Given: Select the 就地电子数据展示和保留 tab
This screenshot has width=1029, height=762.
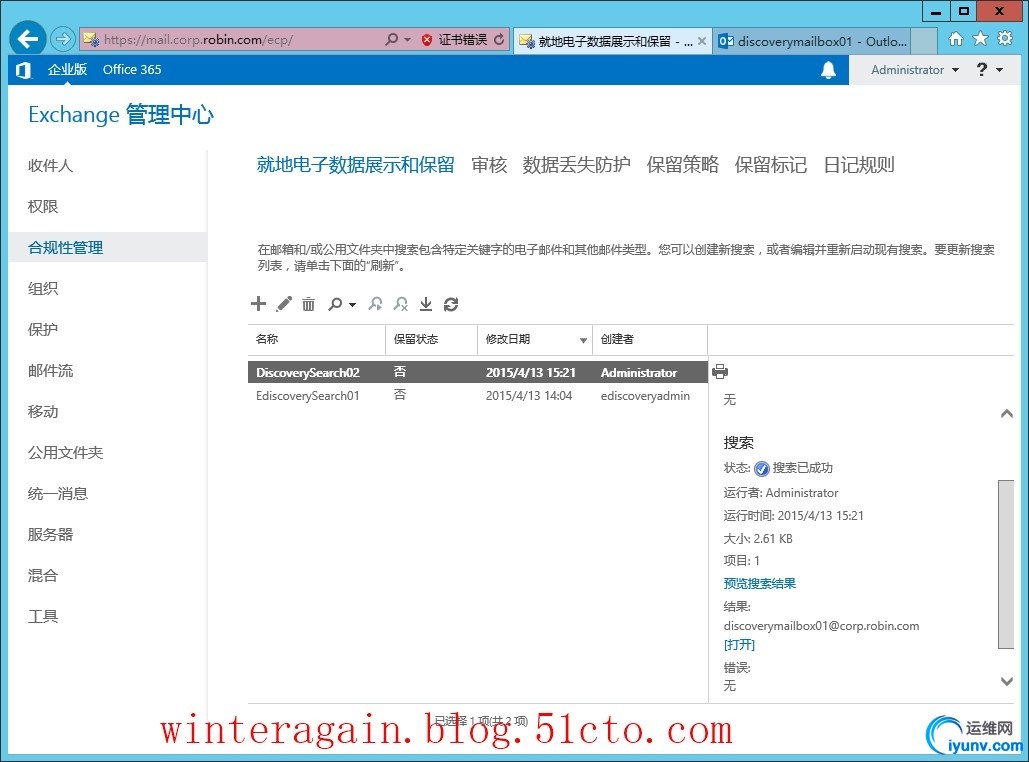Looking at the screenshot, I should point(356,165).
